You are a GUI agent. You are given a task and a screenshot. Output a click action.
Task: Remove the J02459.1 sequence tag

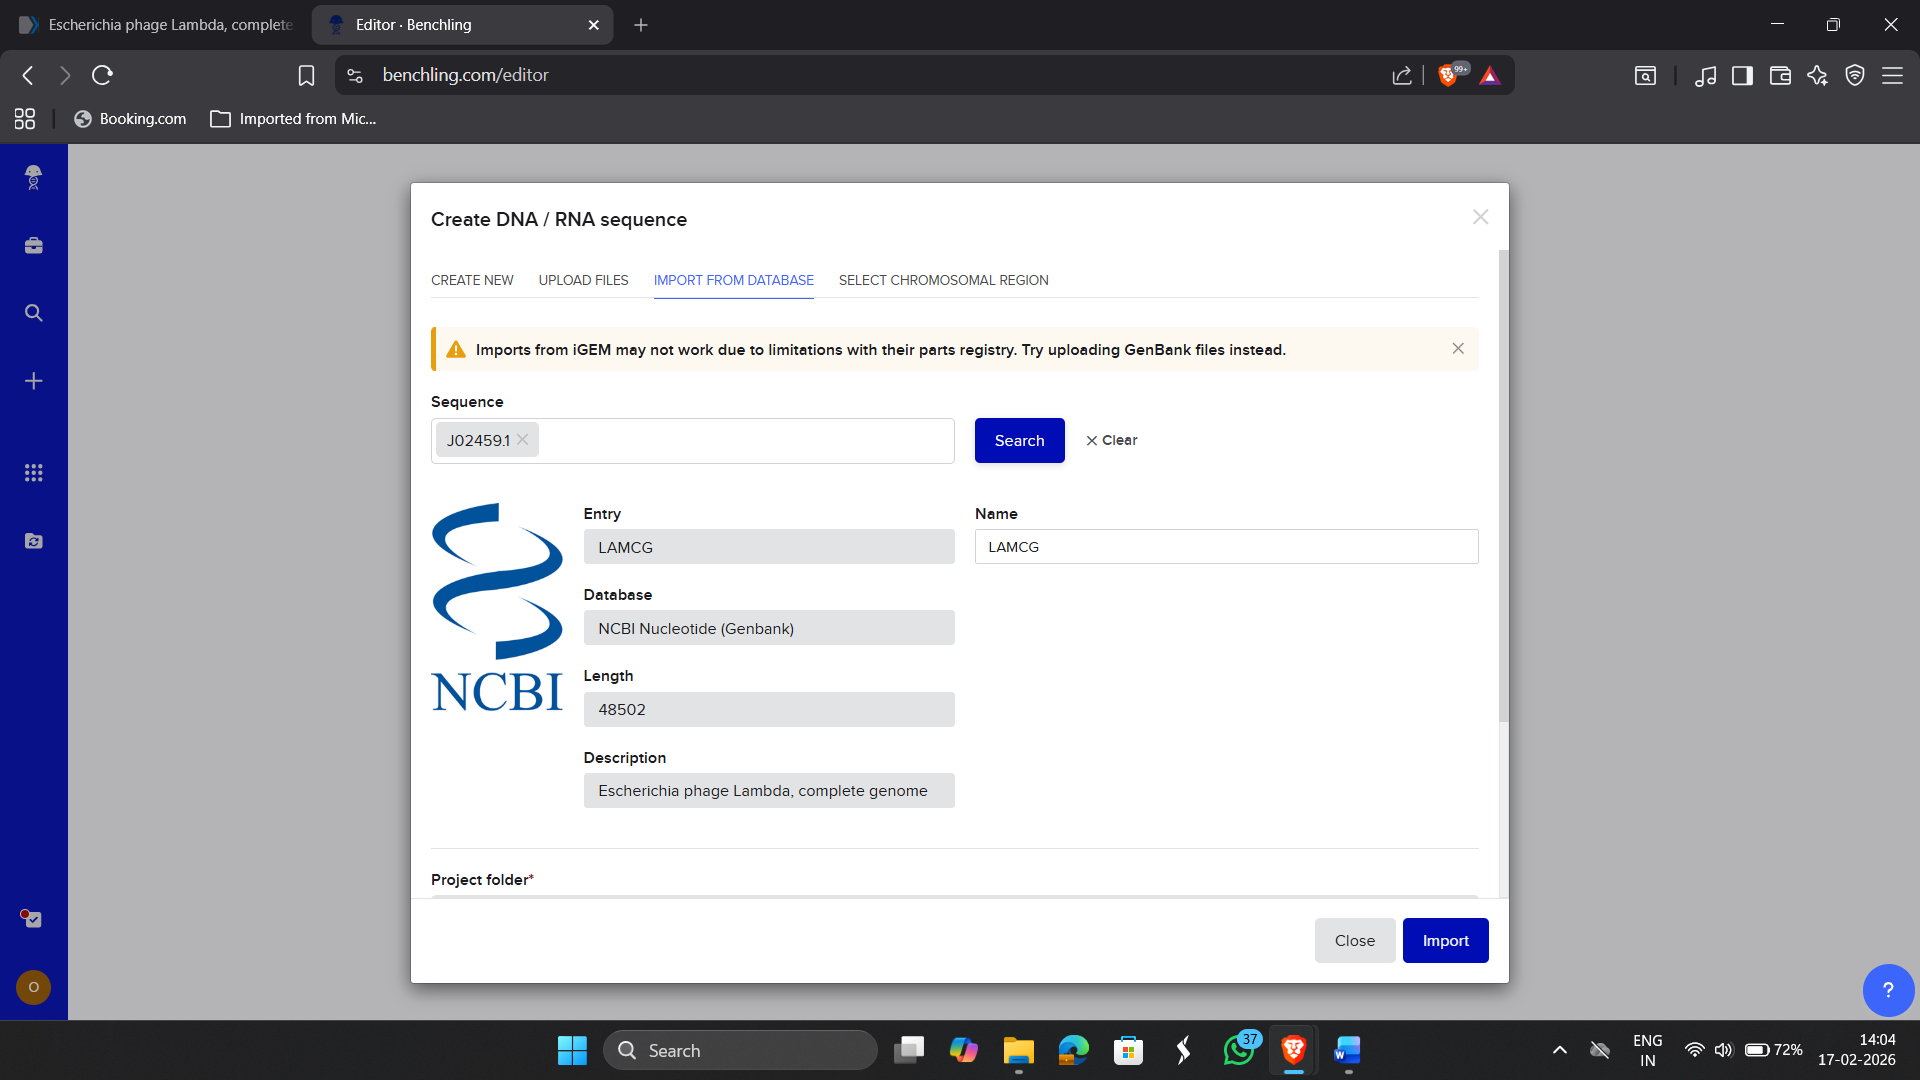click(522, 440)
